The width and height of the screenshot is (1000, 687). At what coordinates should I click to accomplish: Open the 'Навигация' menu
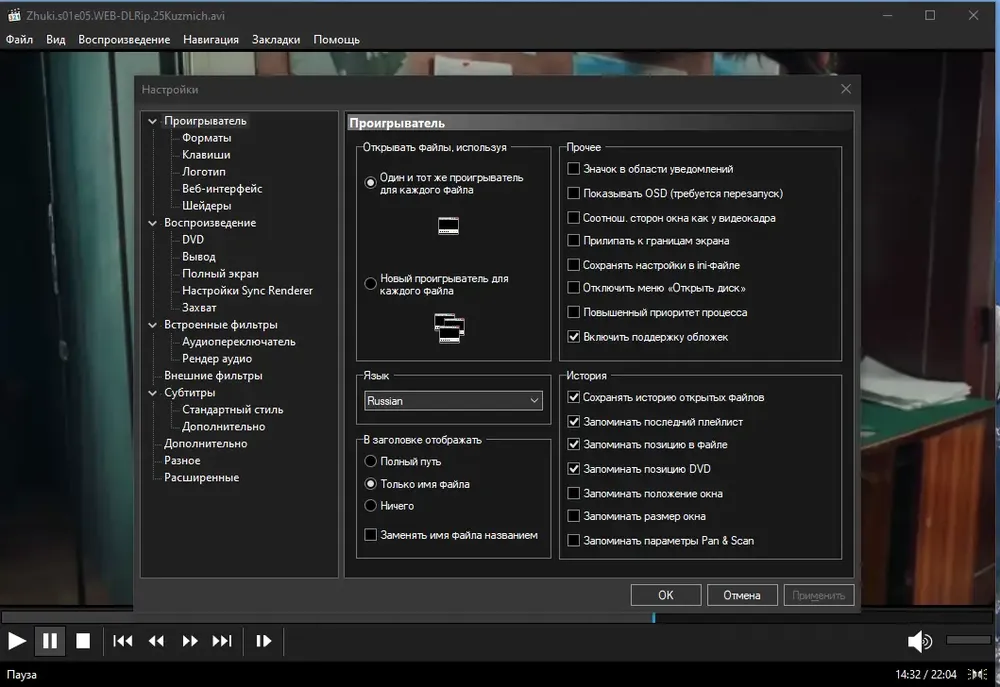pos(210,40)
